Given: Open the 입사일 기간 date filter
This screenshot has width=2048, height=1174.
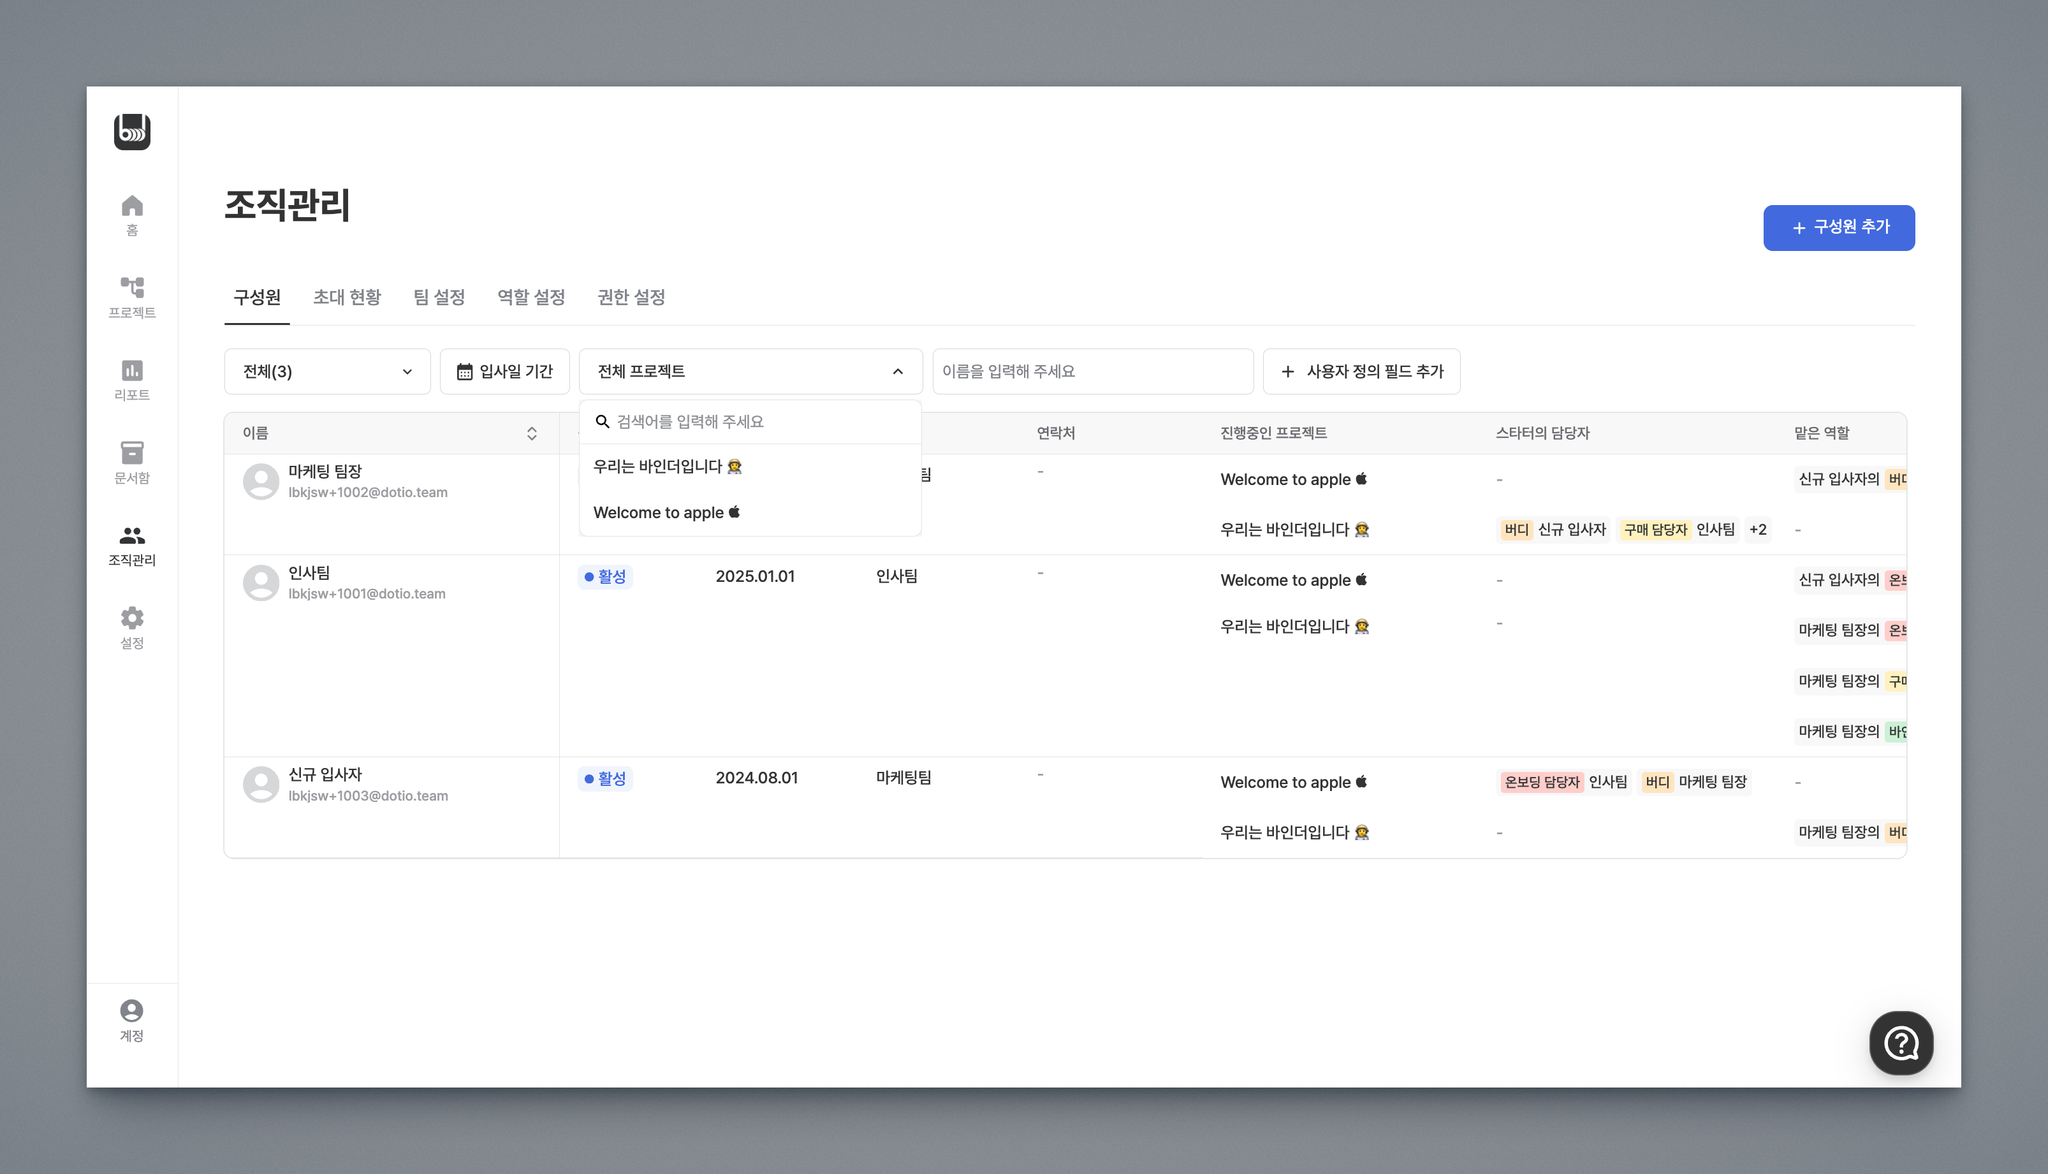Looking at the screenshot, I should pyautogui.click(x=505, y=371).
